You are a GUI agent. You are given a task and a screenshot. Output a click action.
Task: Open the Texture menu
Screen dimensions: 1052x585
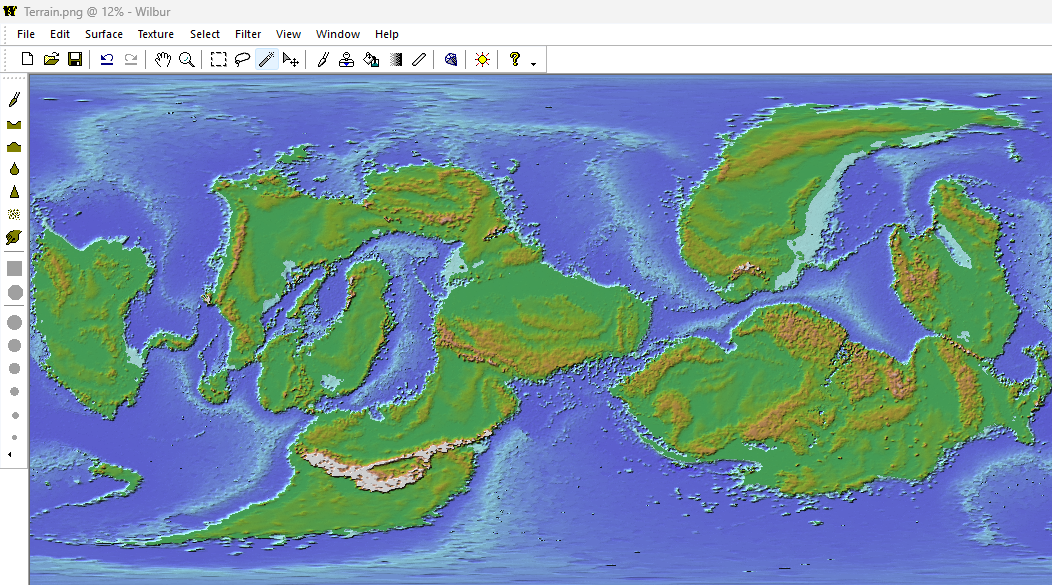[156, 34]
